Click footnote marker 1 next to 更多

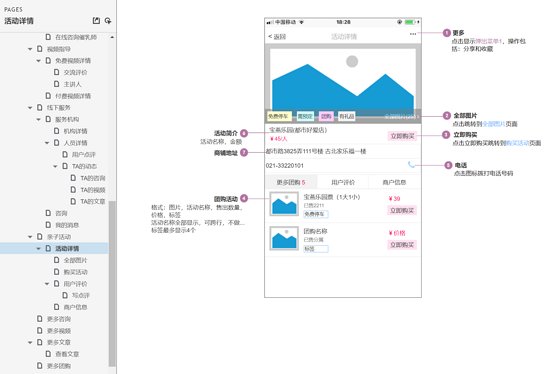(447, 33)
